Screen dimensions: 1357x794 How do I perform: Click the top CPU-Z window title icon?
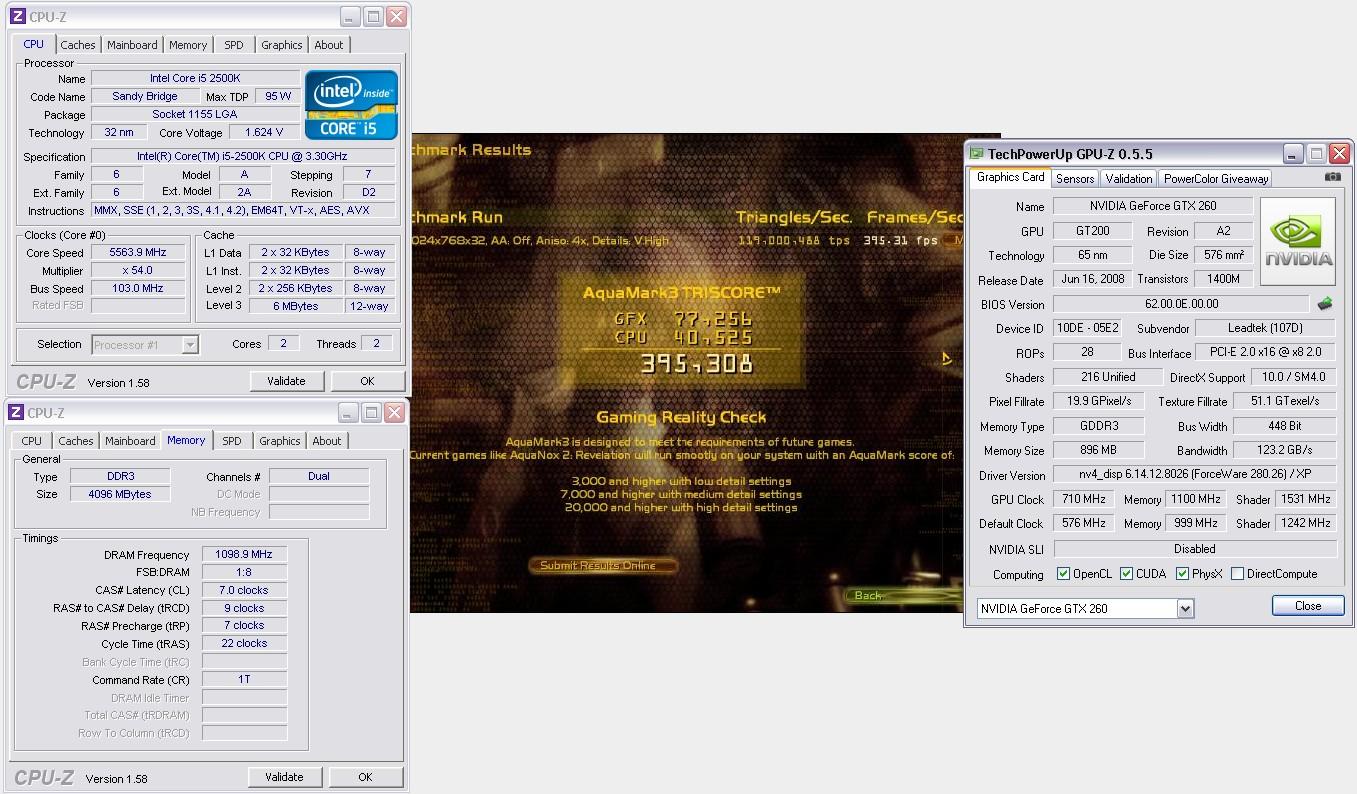(17, 17)
